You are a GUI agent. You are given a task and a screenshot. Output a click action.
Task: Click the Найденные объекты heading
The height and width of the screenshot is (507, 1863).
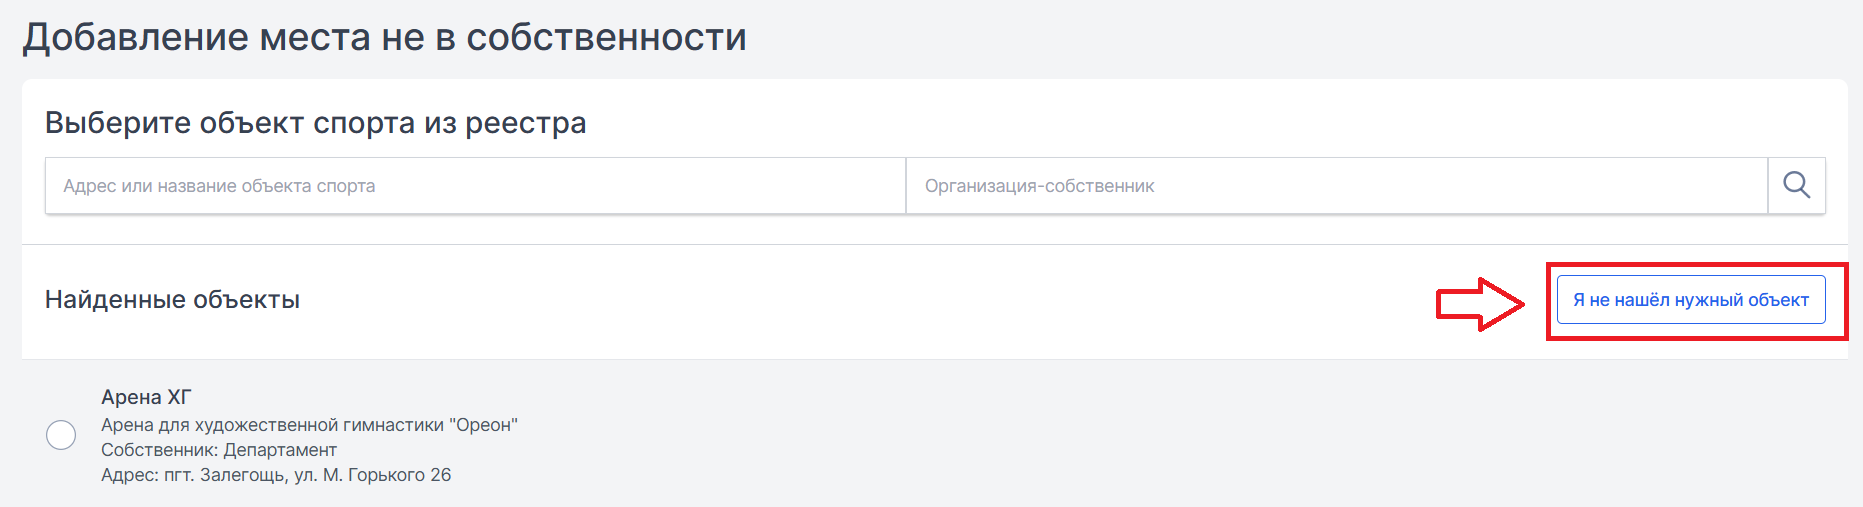[x=172, y=299]
